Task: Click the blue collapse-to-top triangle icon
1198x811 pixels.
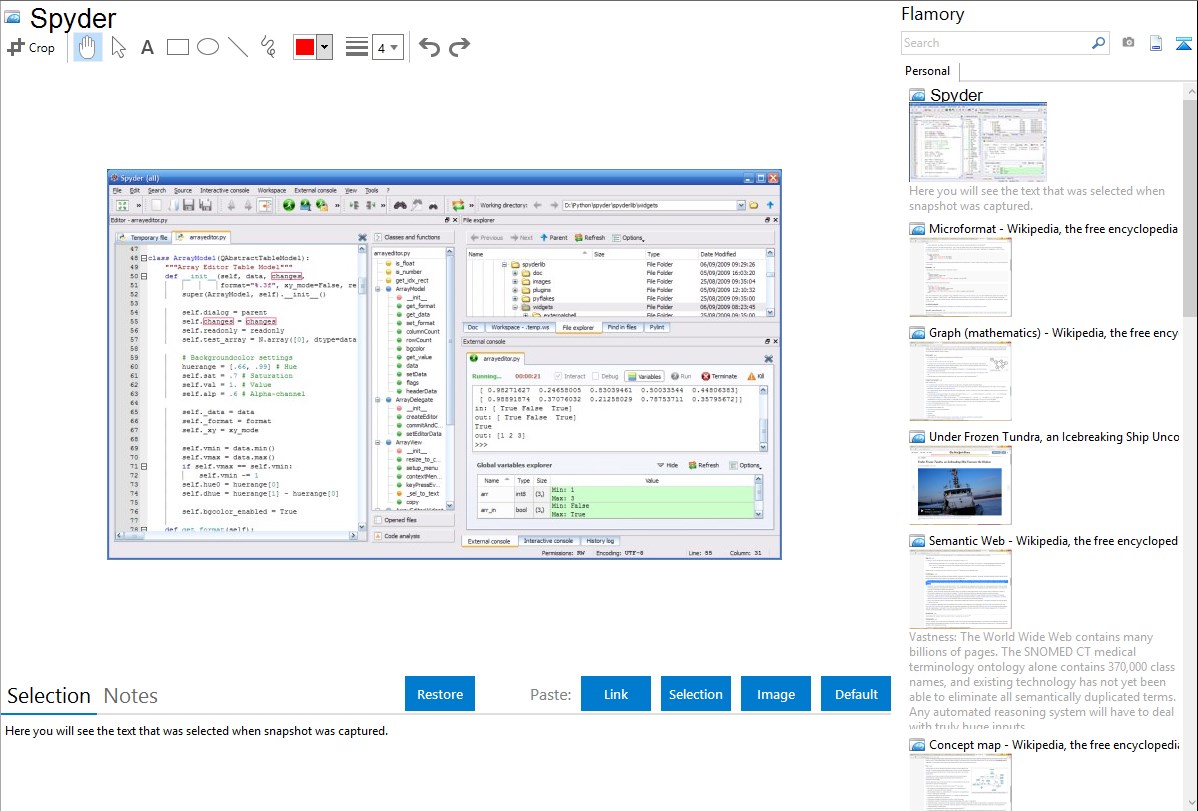Action: (x=1183, y=43)
